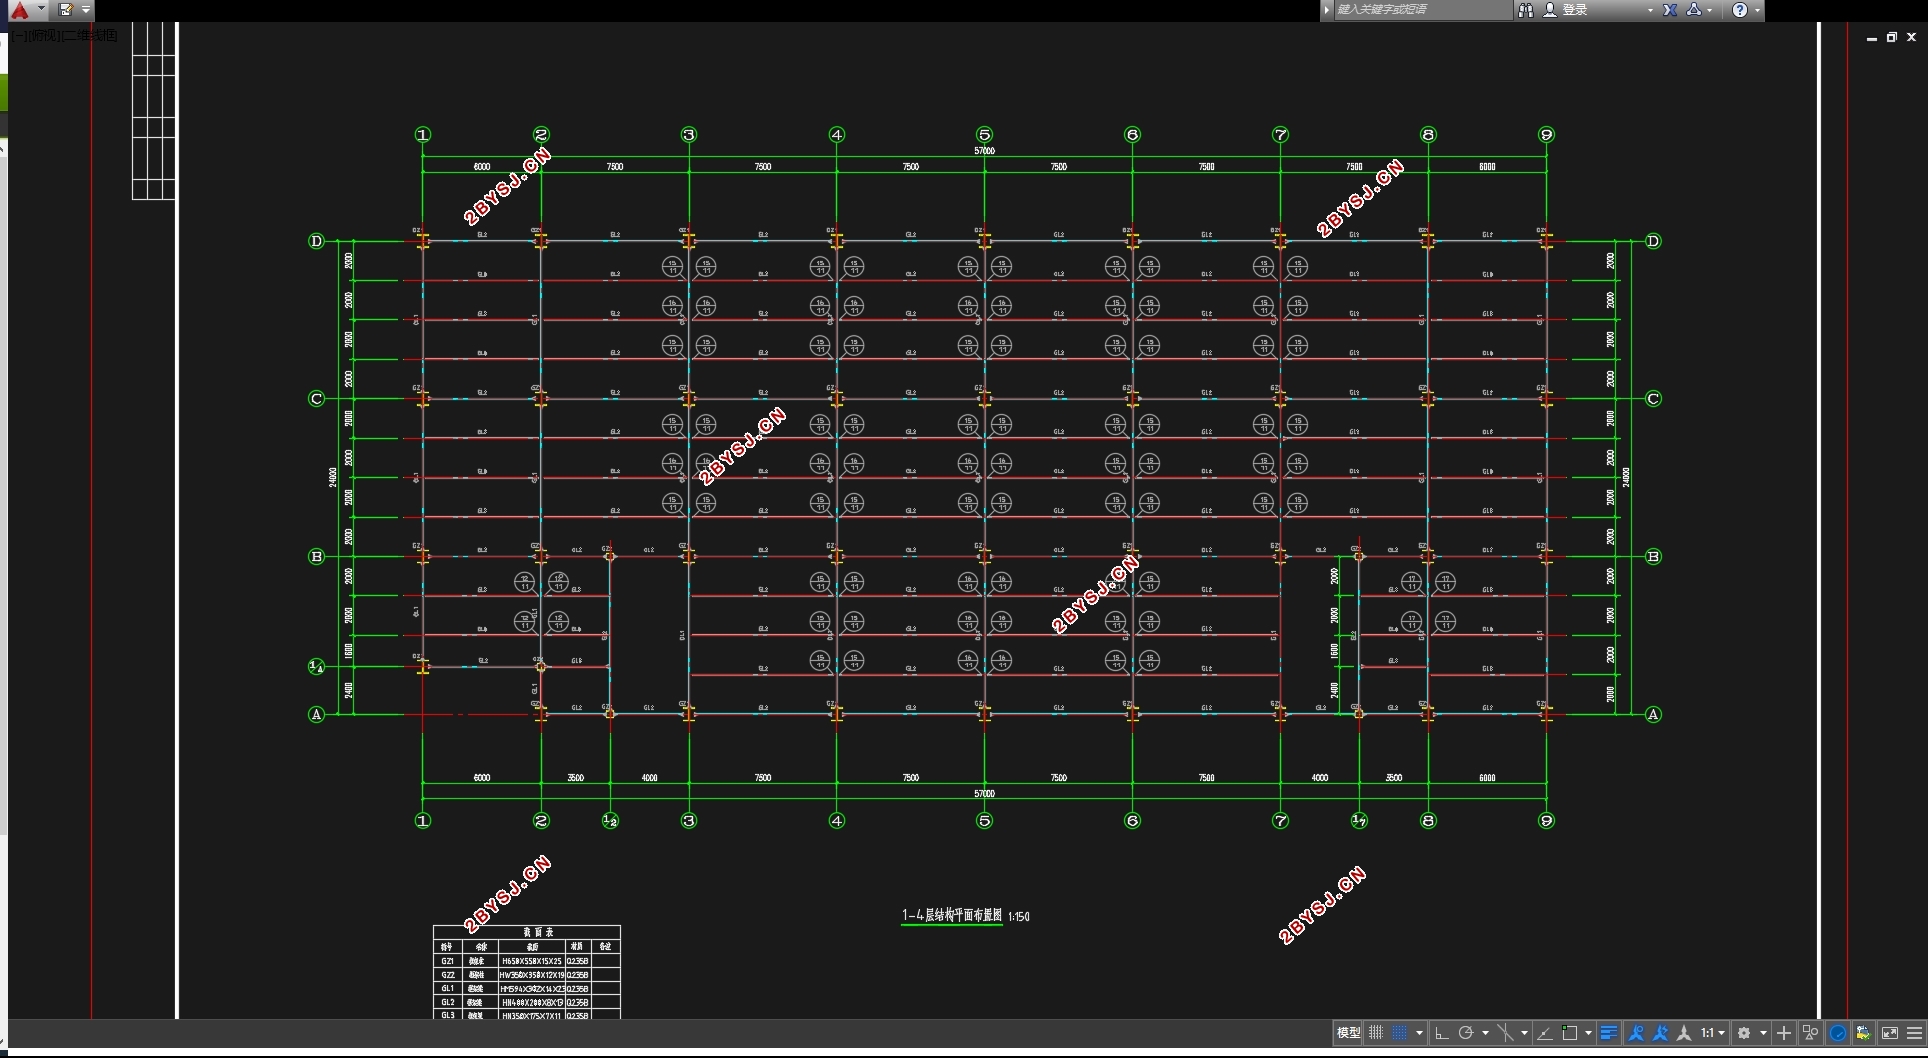Open Autodesk Exchange Apps X icon
The height and width of the screenshot is (1058, 1928).
(x=1670, y=10)
